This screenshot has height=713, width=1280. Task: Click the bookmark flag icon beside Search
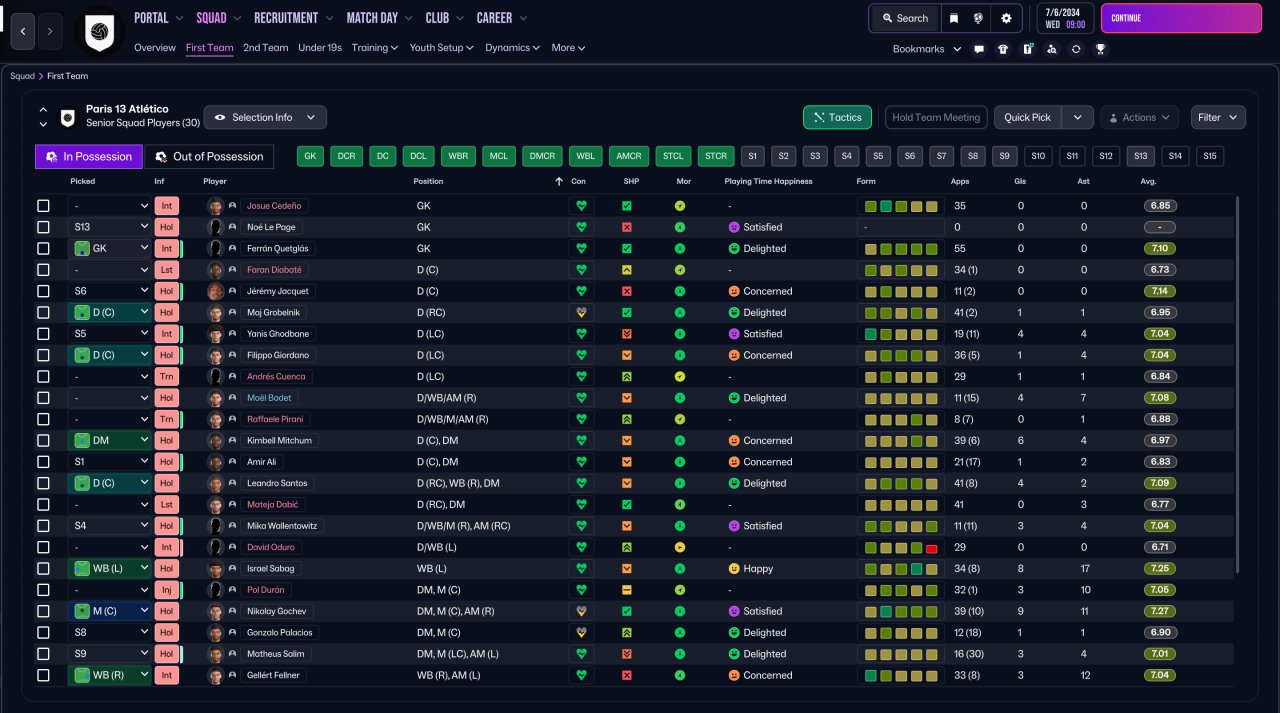[954, 18]
